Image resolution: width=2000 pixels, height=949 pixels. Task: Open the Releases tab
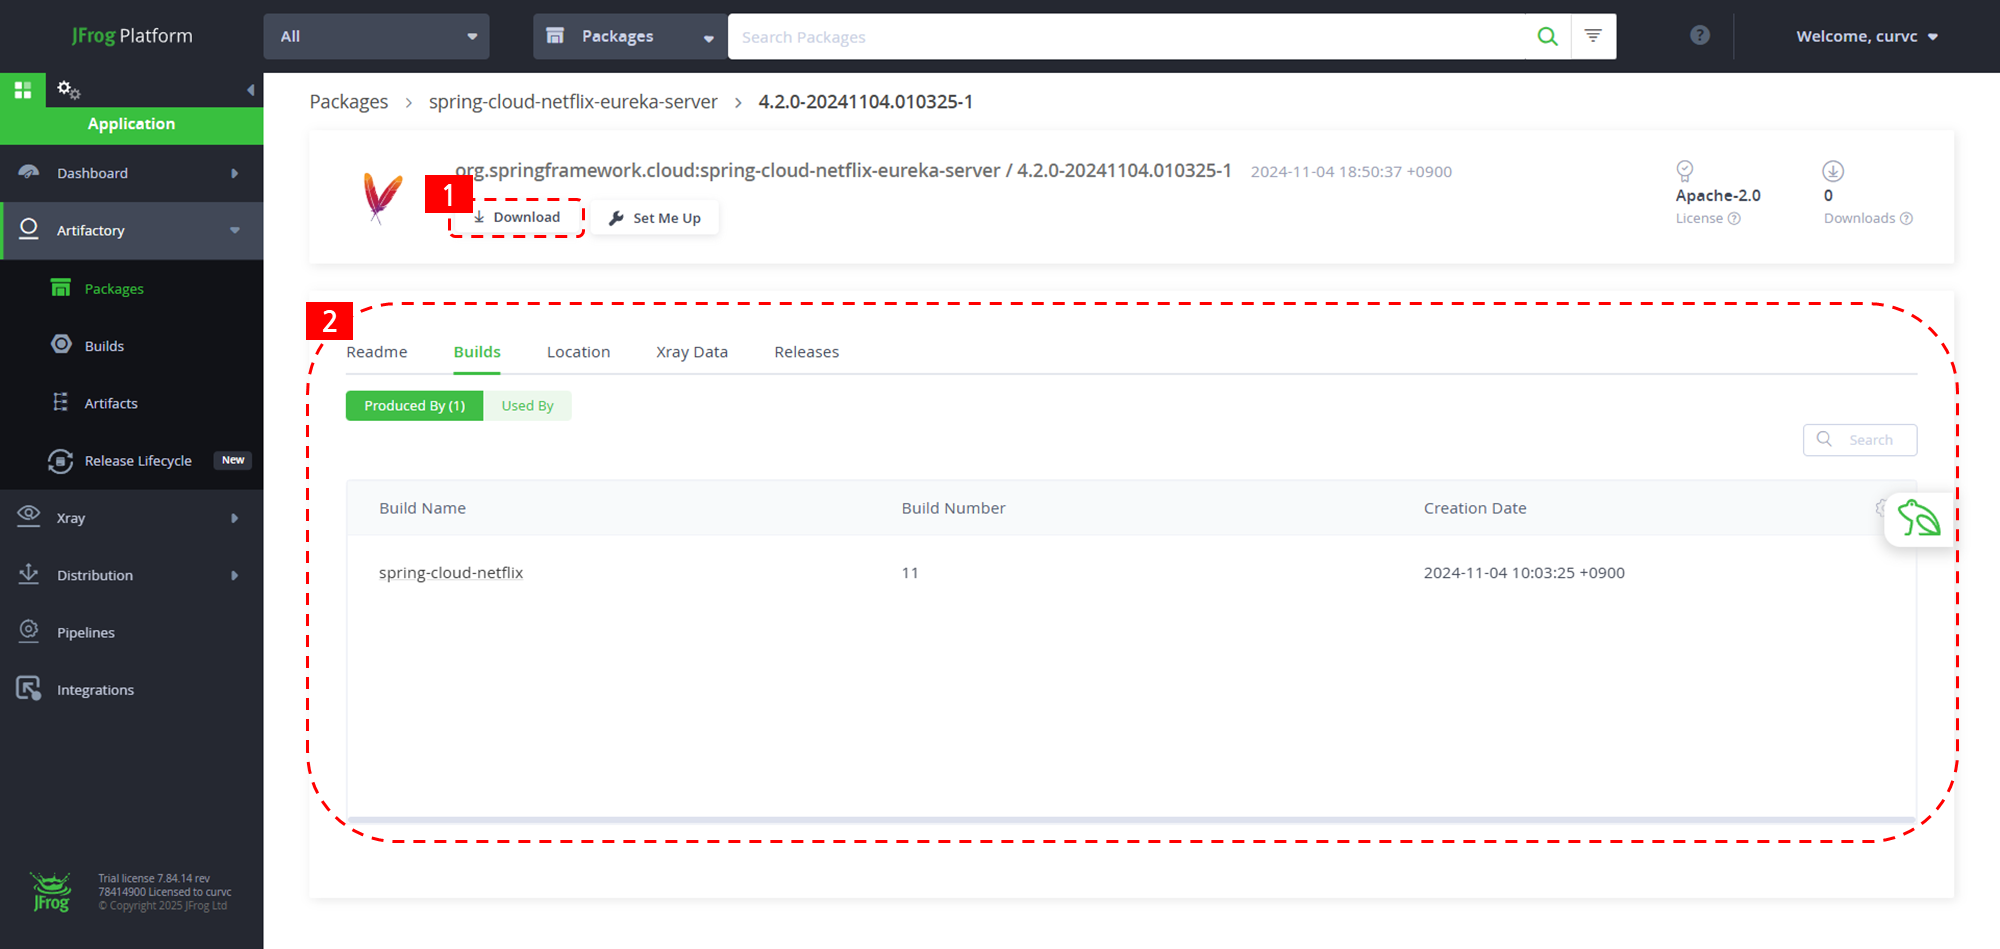806,352
